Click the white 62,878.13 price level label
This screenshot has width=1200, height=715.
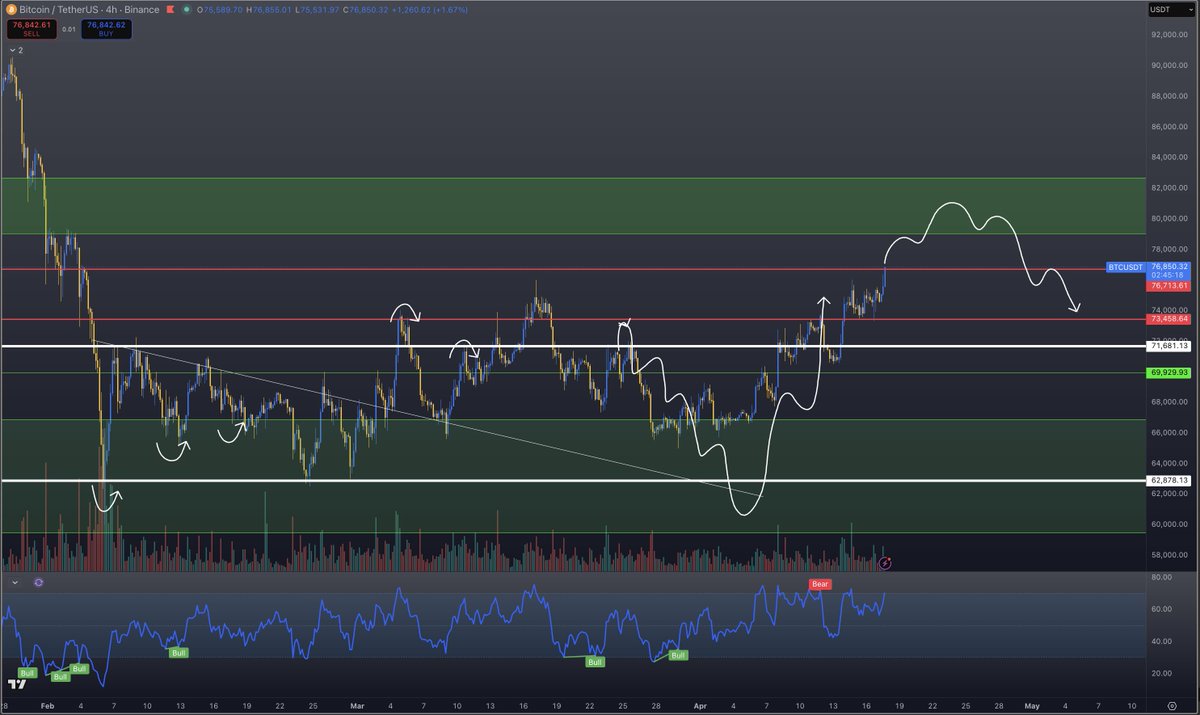click(x=1169, y=480)
